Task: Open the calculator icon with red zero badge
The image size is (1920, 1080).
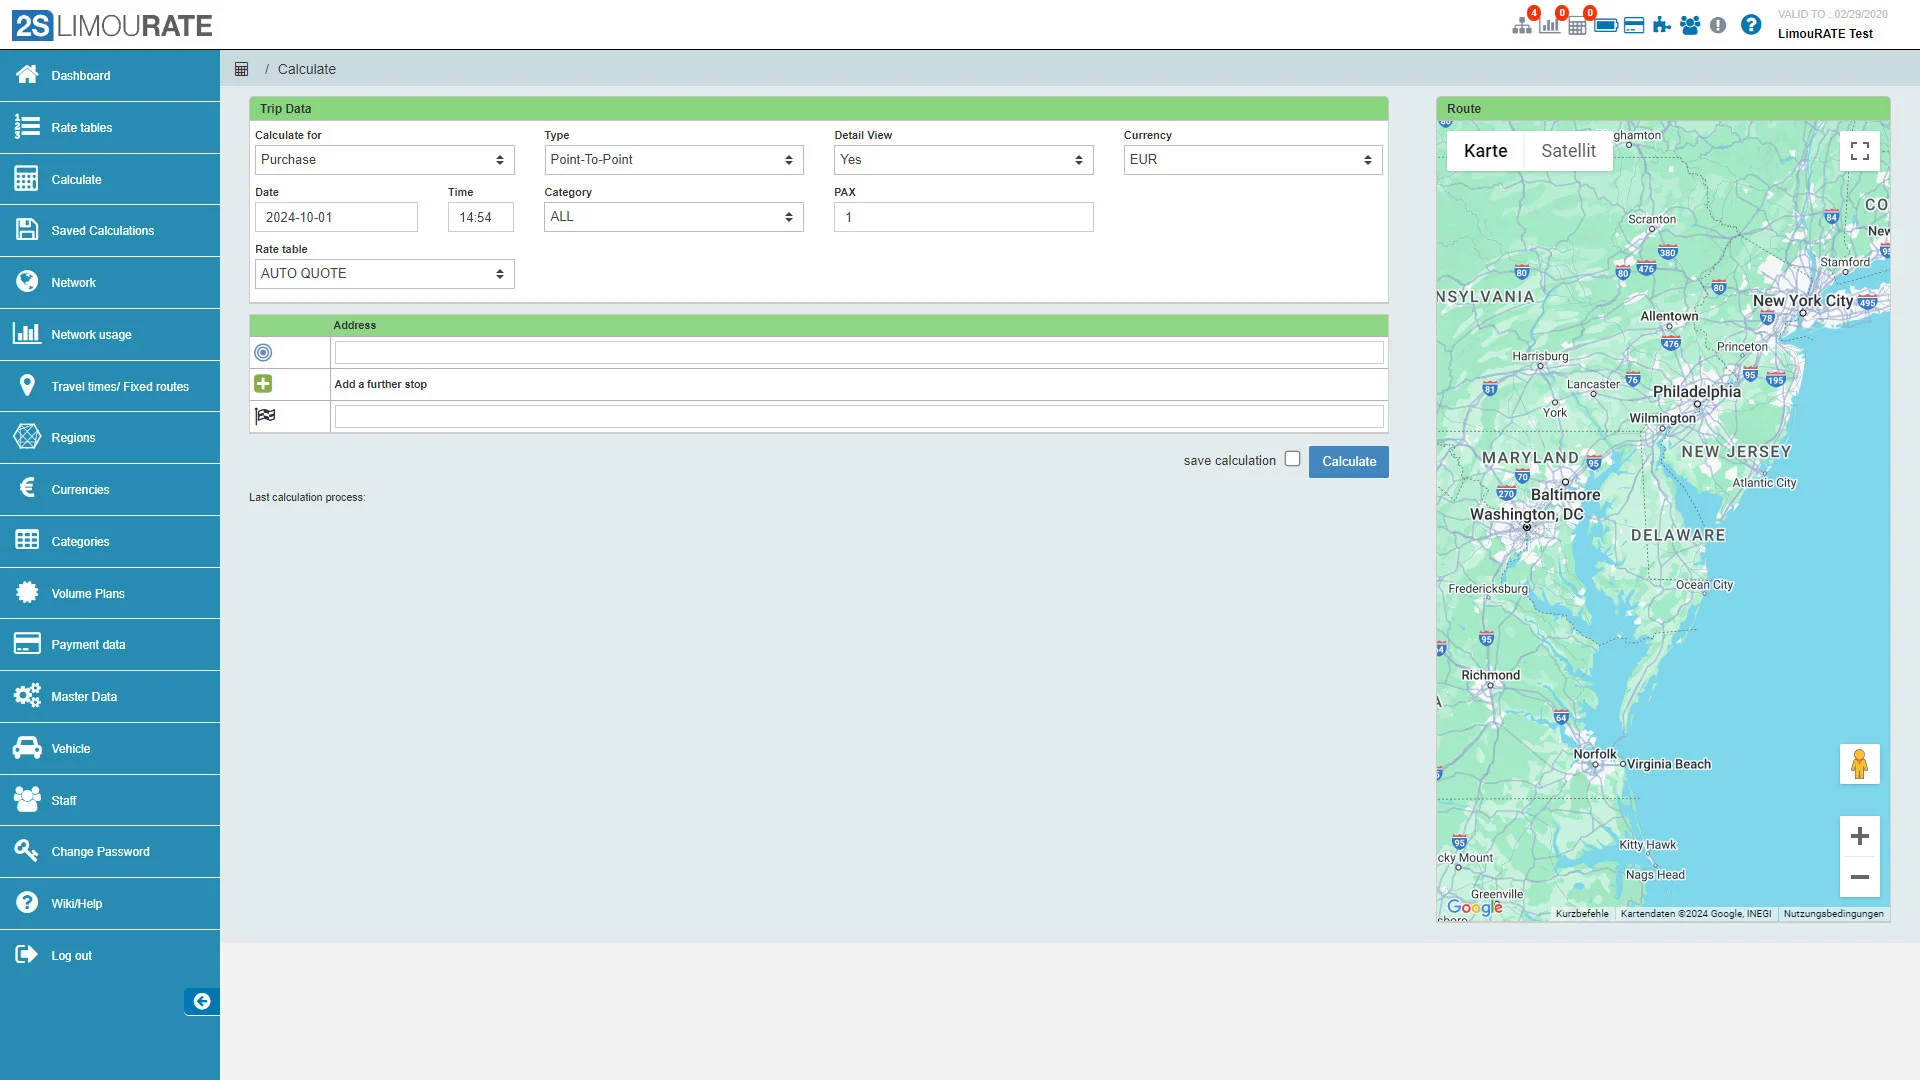Action: point(1579,25)
